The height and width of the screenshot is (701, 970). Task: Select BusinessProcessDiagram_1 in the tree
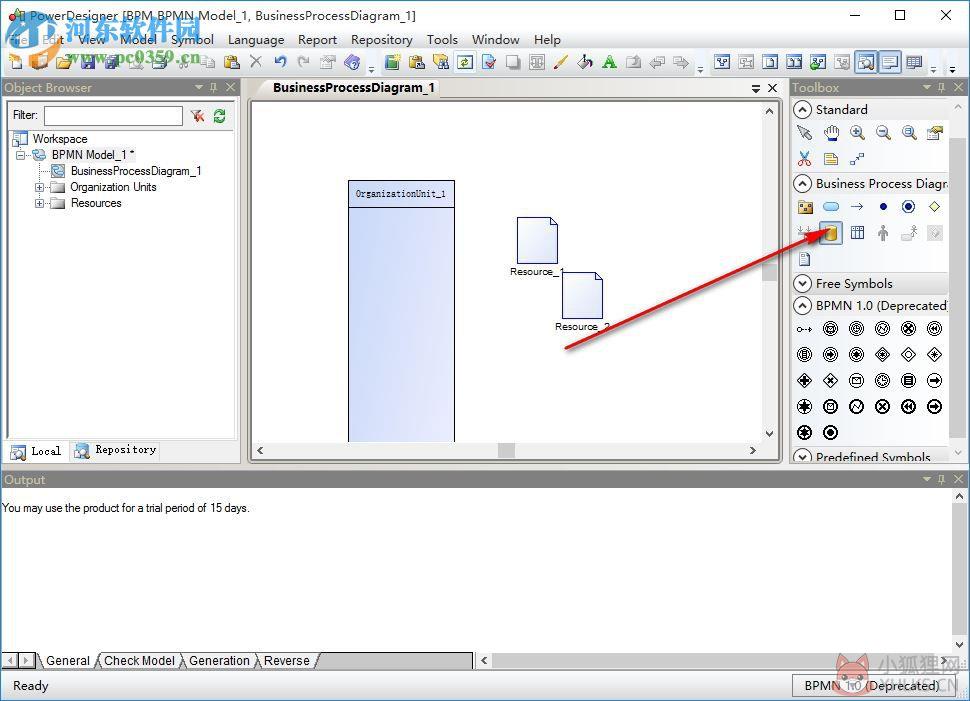pyautogui.click(x=135, y=171)
